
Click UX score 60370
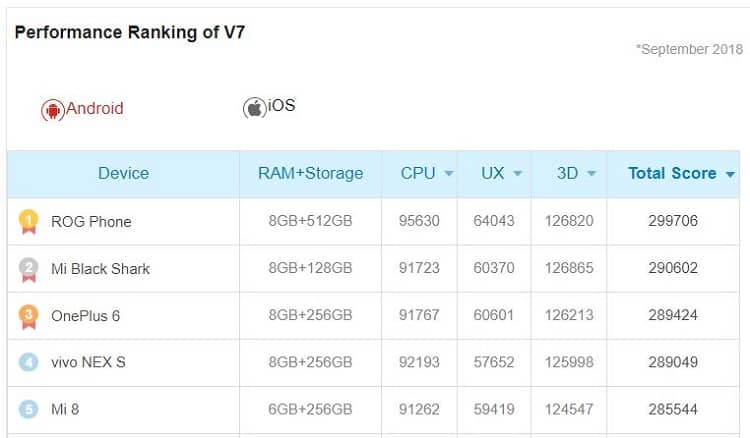coord(494,268)
